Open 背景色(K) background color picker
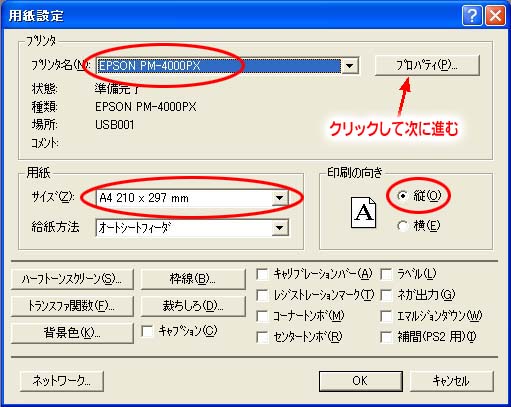Viewport: 511px width, 407px height. click(72, 333)
